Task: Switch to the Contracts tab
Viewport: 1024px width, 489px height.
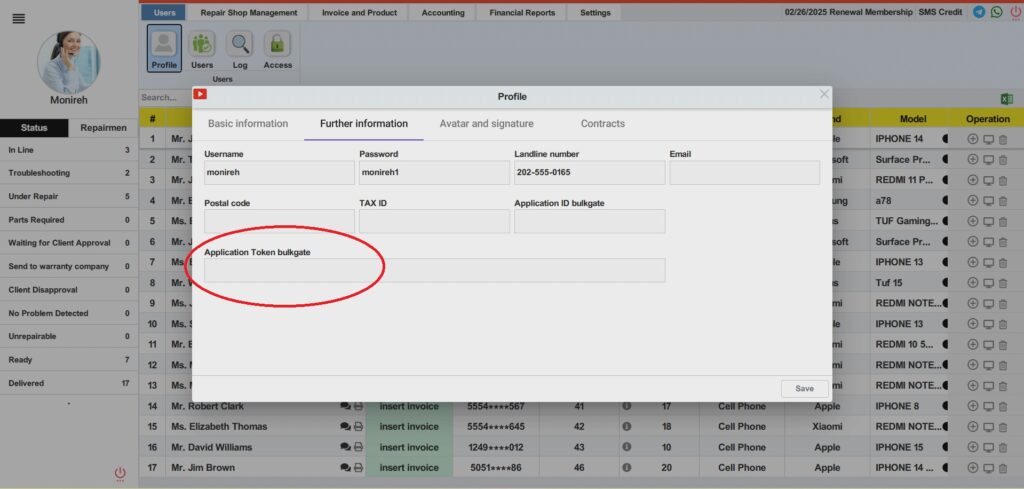Action: tap(602, 124)
